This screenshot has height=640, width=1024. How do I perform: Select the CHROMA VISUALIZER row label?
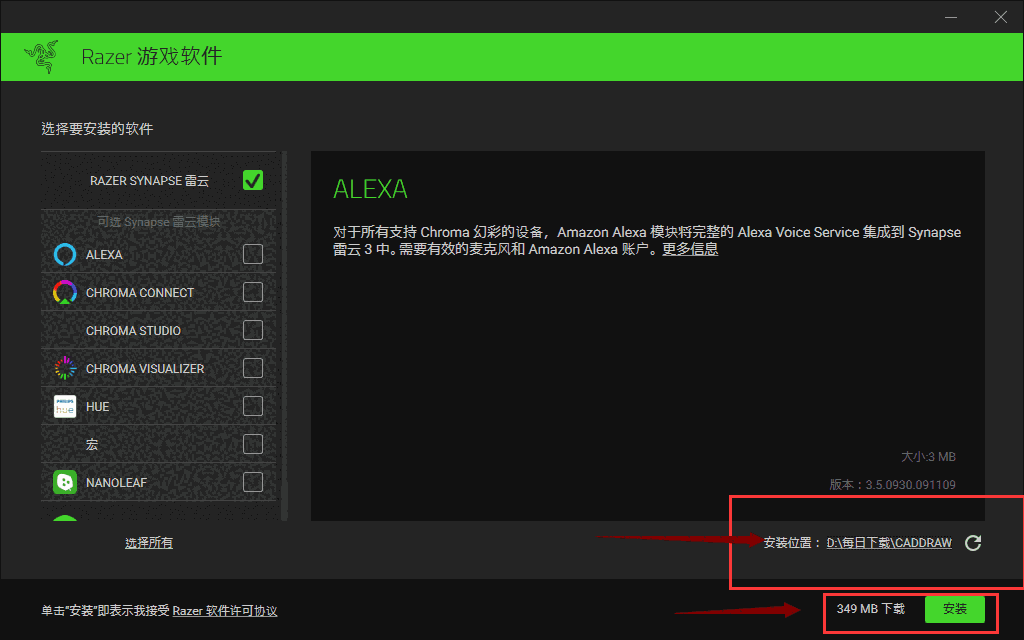pos(145,369)
